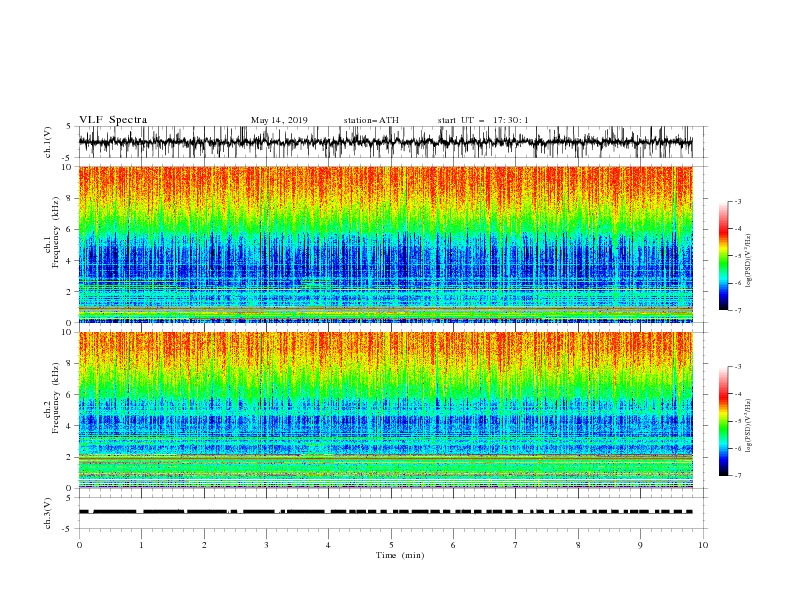Viewport: 792px width, 612px height.
Task: Click the time axis tick label "3"
Action: click(x=266, y=545)
